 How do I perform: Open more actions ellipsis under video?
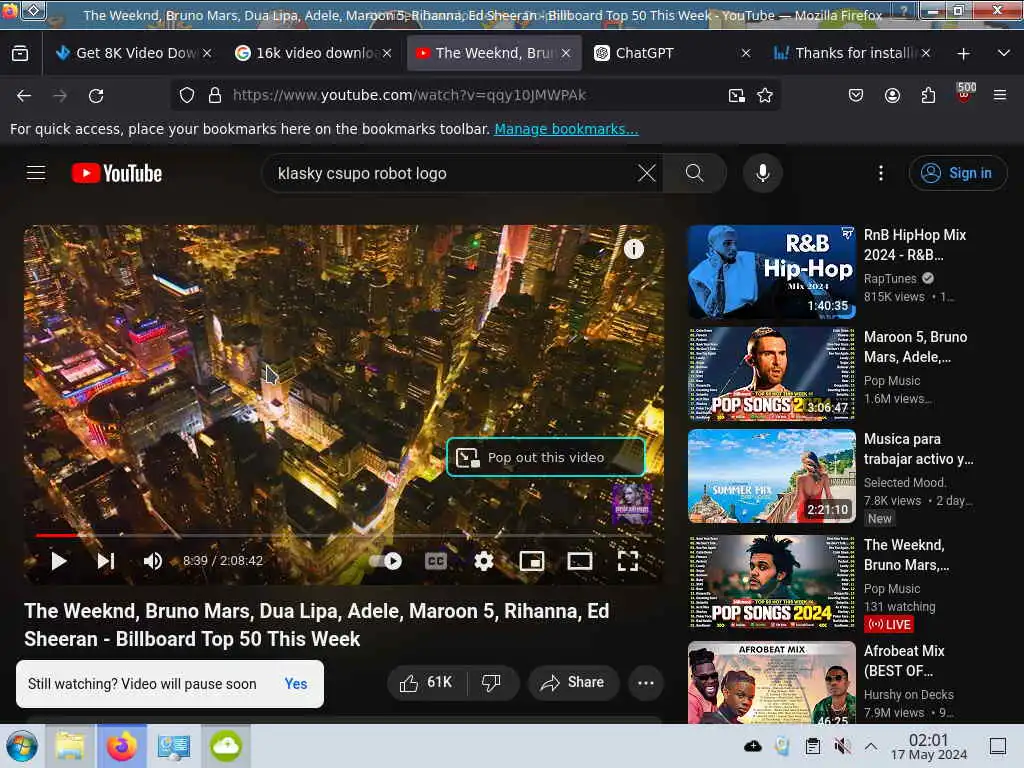point(646,682)
